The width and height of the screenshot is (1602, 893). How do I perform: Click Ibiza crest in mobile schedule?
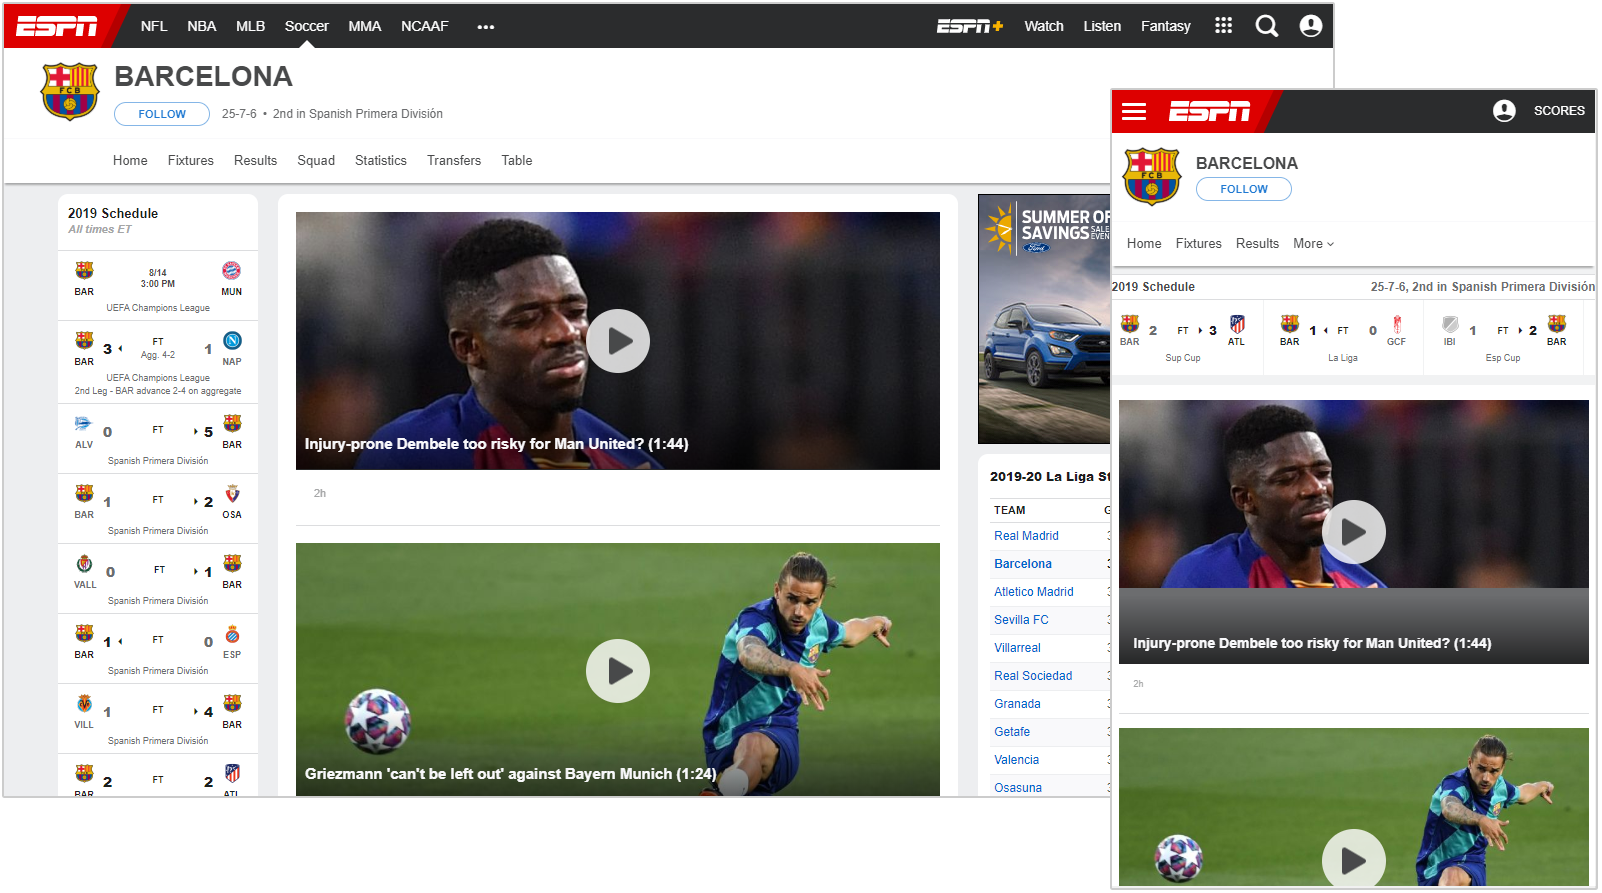1450,324
